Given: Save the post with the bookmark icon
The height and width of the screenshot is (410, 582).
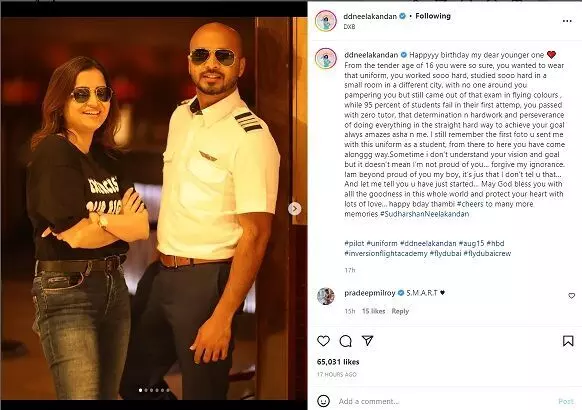Looking at the screenshot, I should [x=568, y=341].
